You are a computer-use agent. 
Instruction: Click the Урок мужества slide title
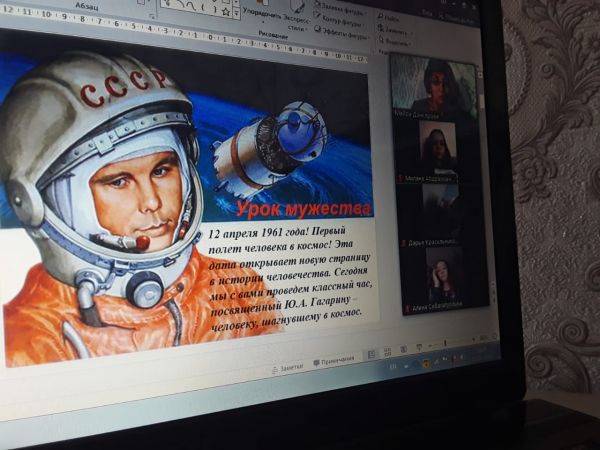tap(303, 209)
